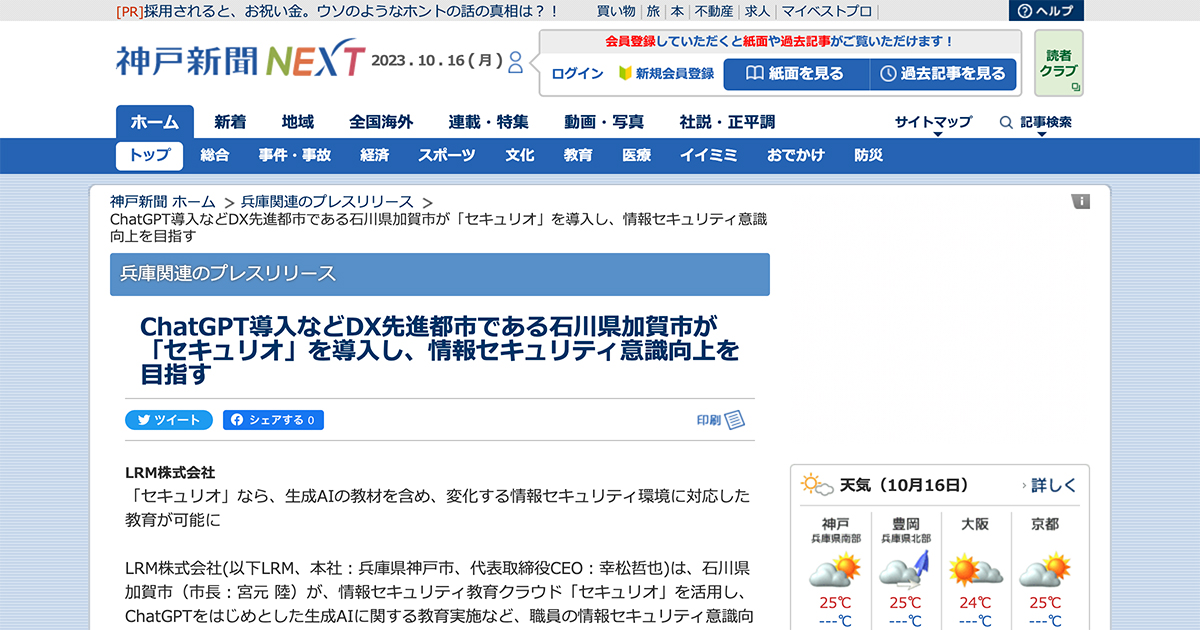Select the イイミミ sub-navigation item

pos(709,155)
